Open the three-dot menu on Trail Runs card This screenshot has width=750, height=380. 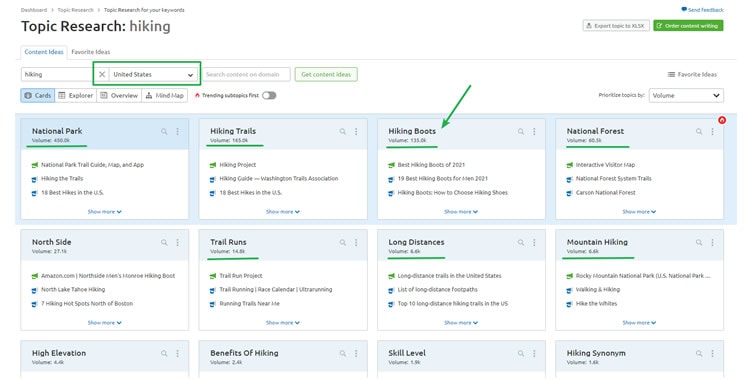[x=356, y=242]
